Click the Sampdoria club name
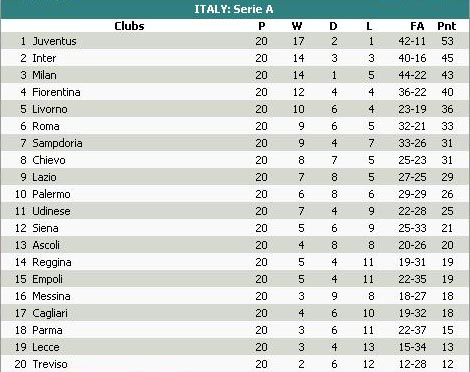 tap(57, 143)
